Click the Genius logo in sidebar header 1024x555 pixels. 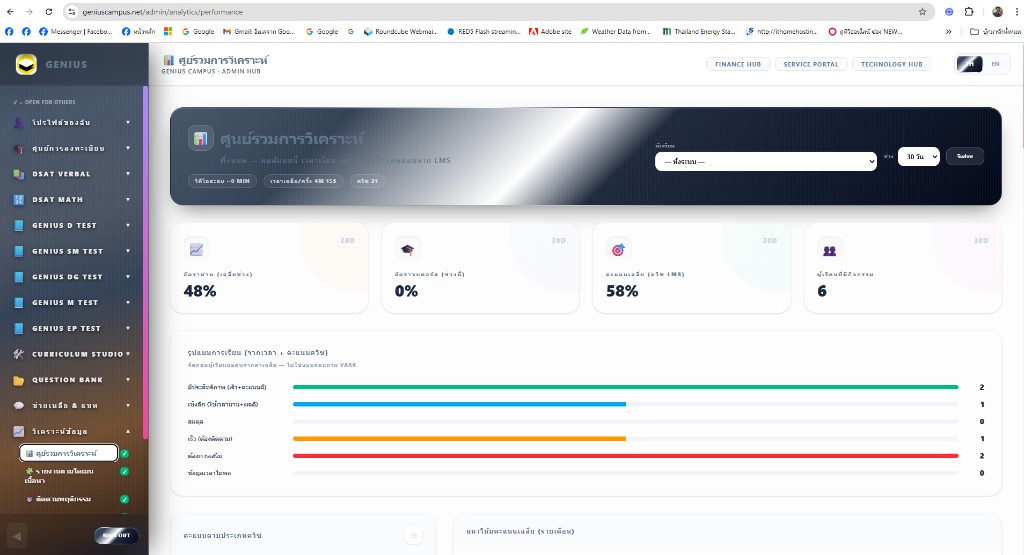coord(26,64)
